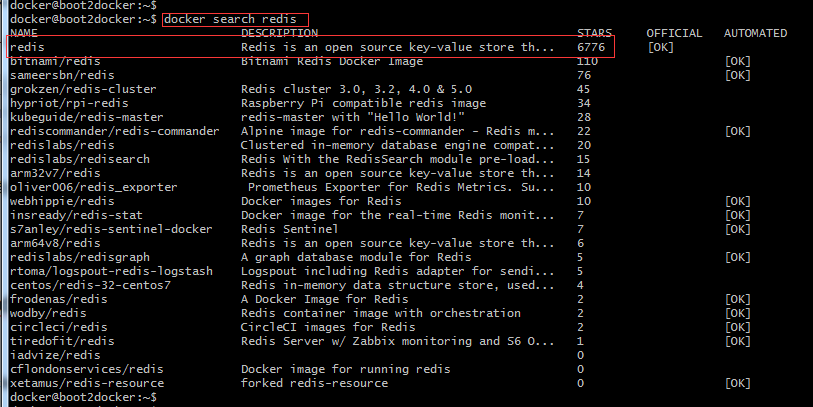Select 'sameersbn/redis' image name
The image size is (813, 407).
tap(62, 75)
